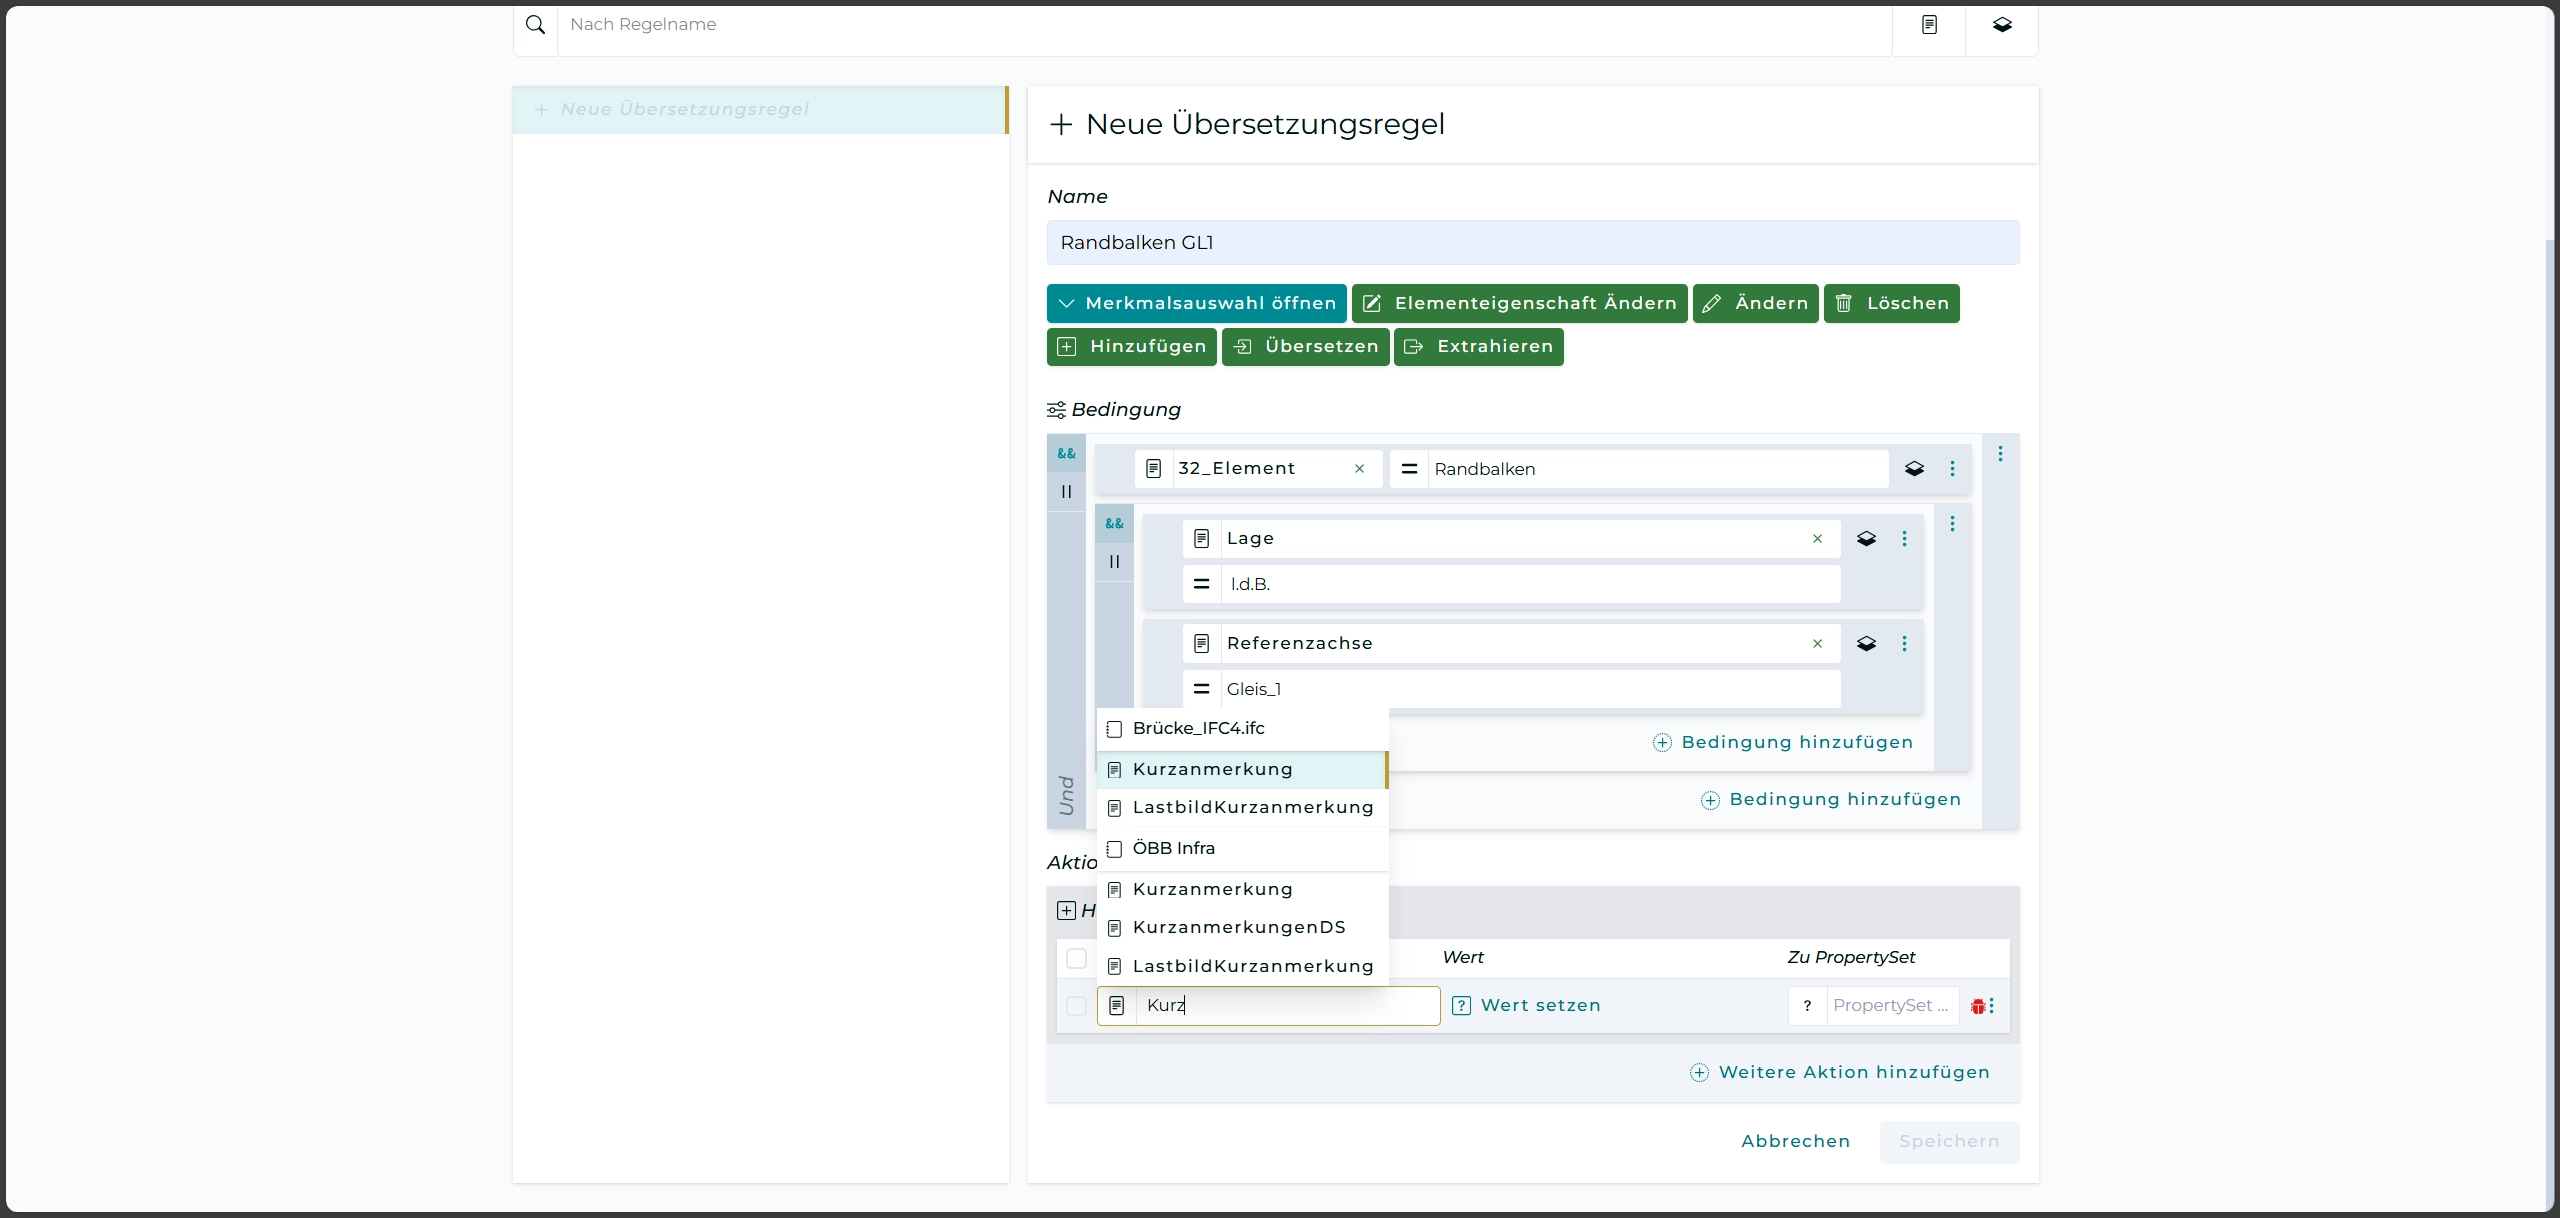The image size is (2560, 1218).
Task: Tick the checkbox in the Kurz action row
Action: coord(1076,1006)
